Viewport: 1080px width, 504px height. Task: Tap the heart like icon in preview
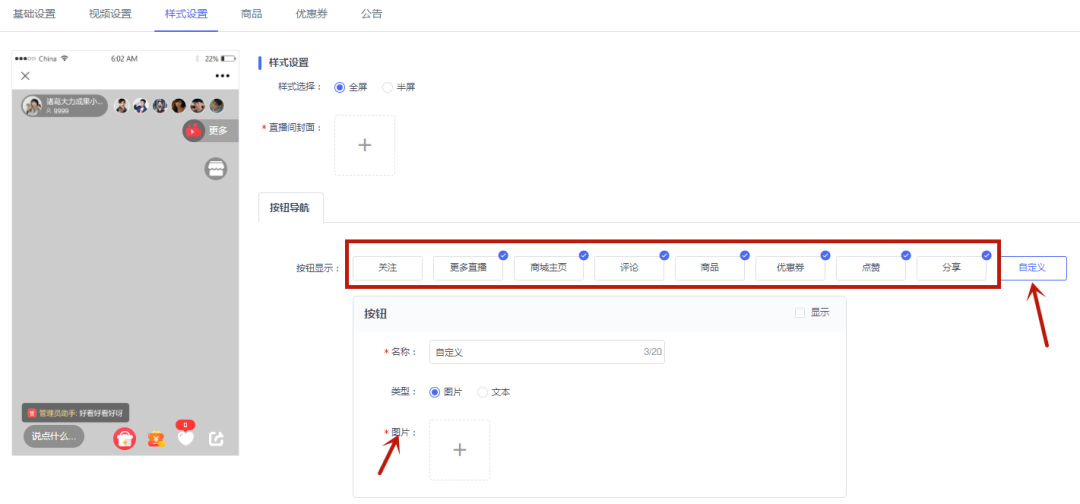click(x=186, y=436)
